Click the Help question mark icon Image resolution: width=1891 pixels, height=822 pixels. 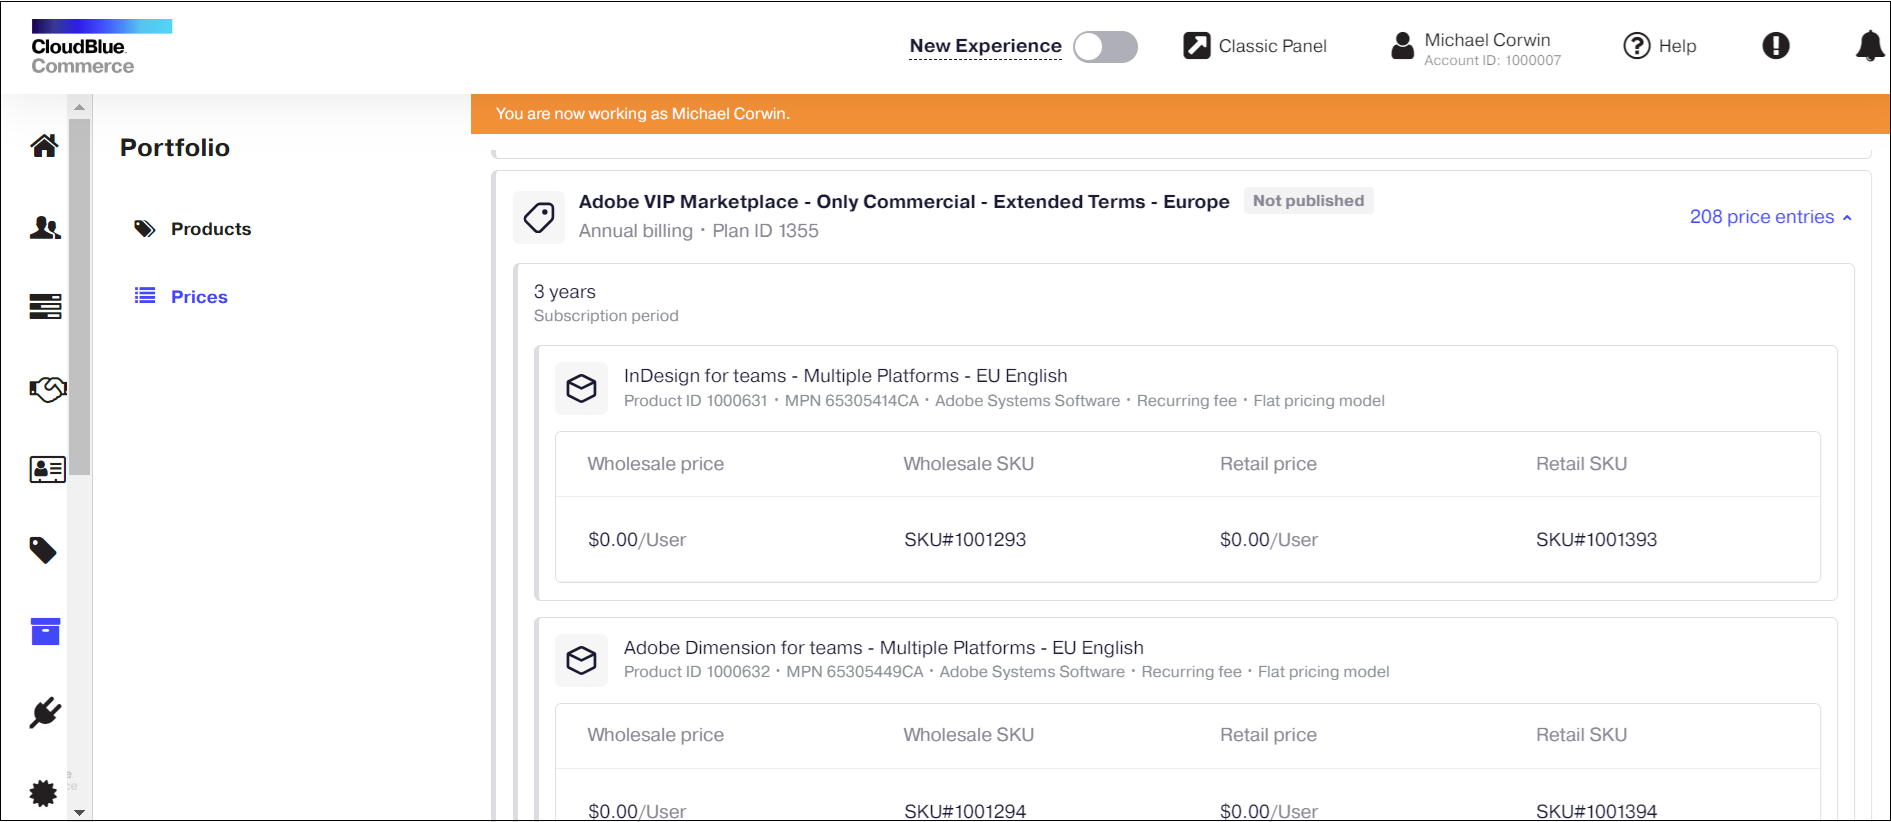pyautogui.click(x=1637, y=46)
